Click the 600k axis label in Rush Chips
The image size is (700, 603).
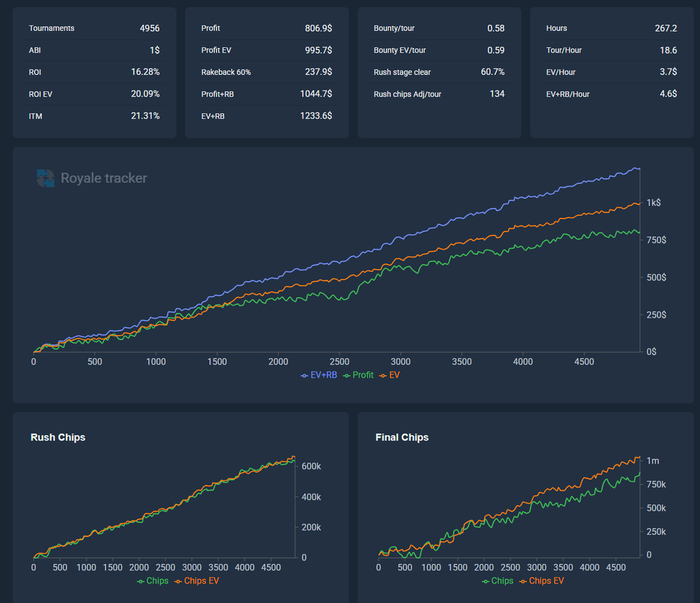311,466
